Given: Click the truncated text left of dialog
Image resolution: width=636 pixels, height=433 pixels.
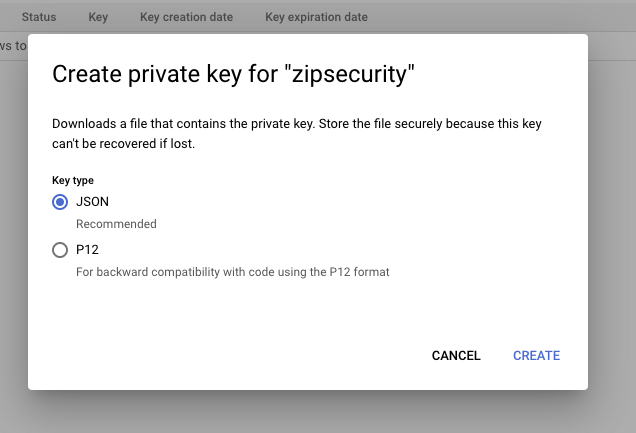Looking at the screenshot, I should pos(13,45).
